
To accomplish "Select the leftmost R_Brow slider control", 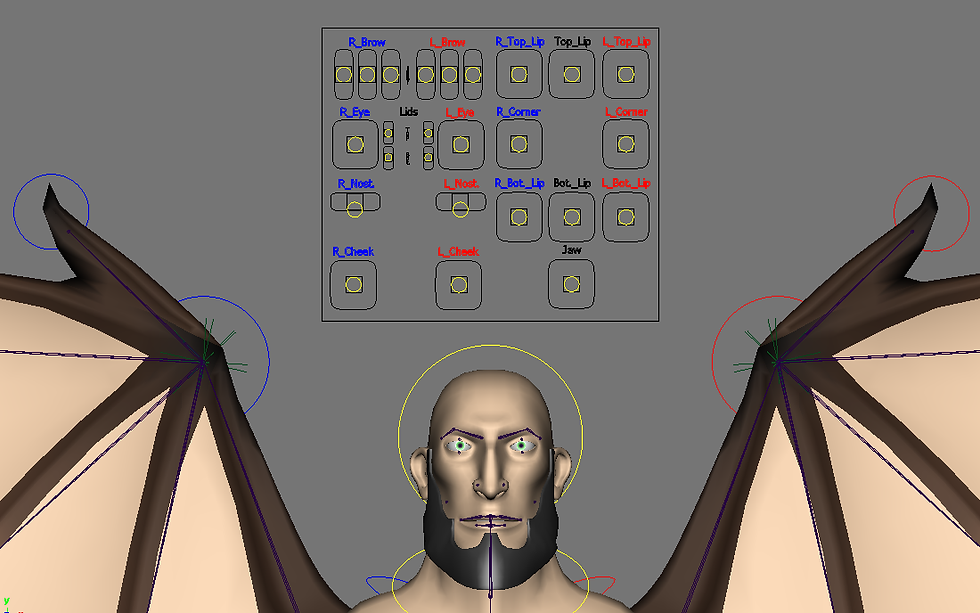I will pos(344,75).
